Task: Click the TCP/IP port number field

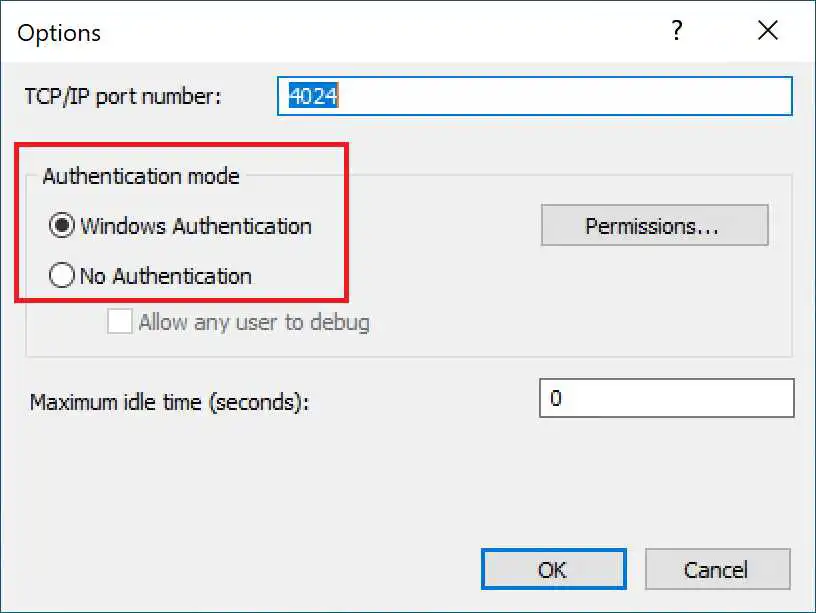Action: pyautogui.click(x=534, y=96)
